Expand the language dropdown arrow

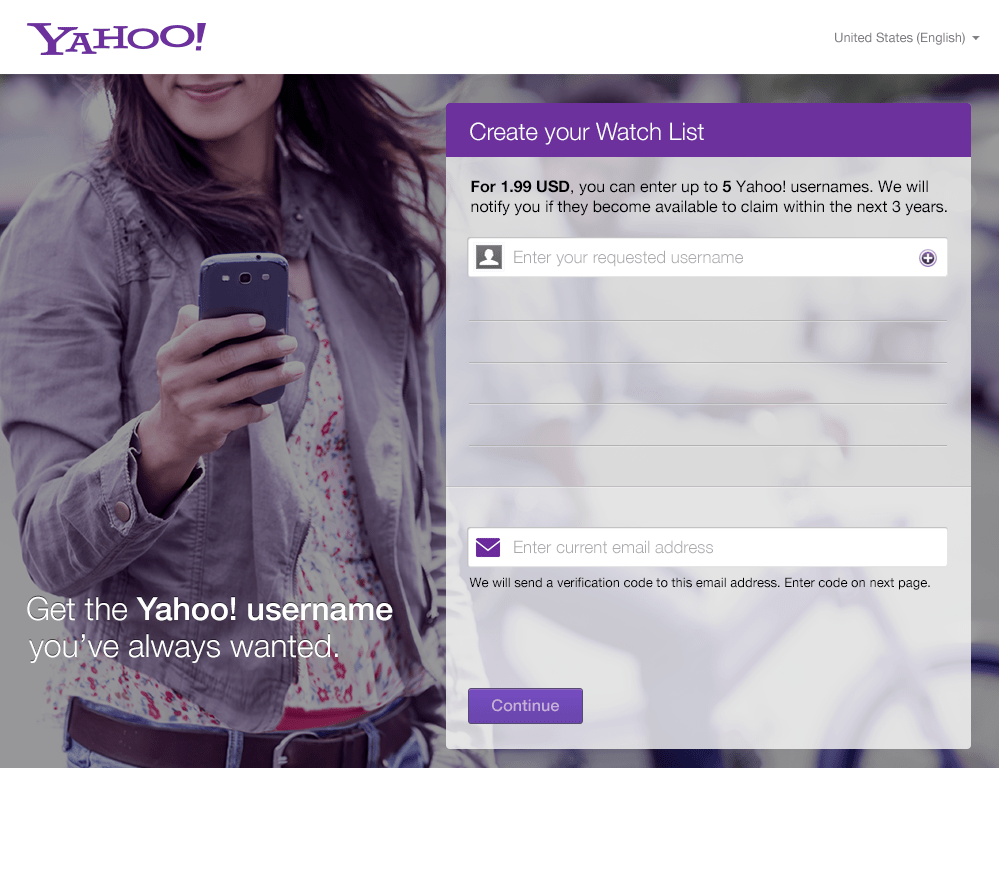click(x=975, y=38)
